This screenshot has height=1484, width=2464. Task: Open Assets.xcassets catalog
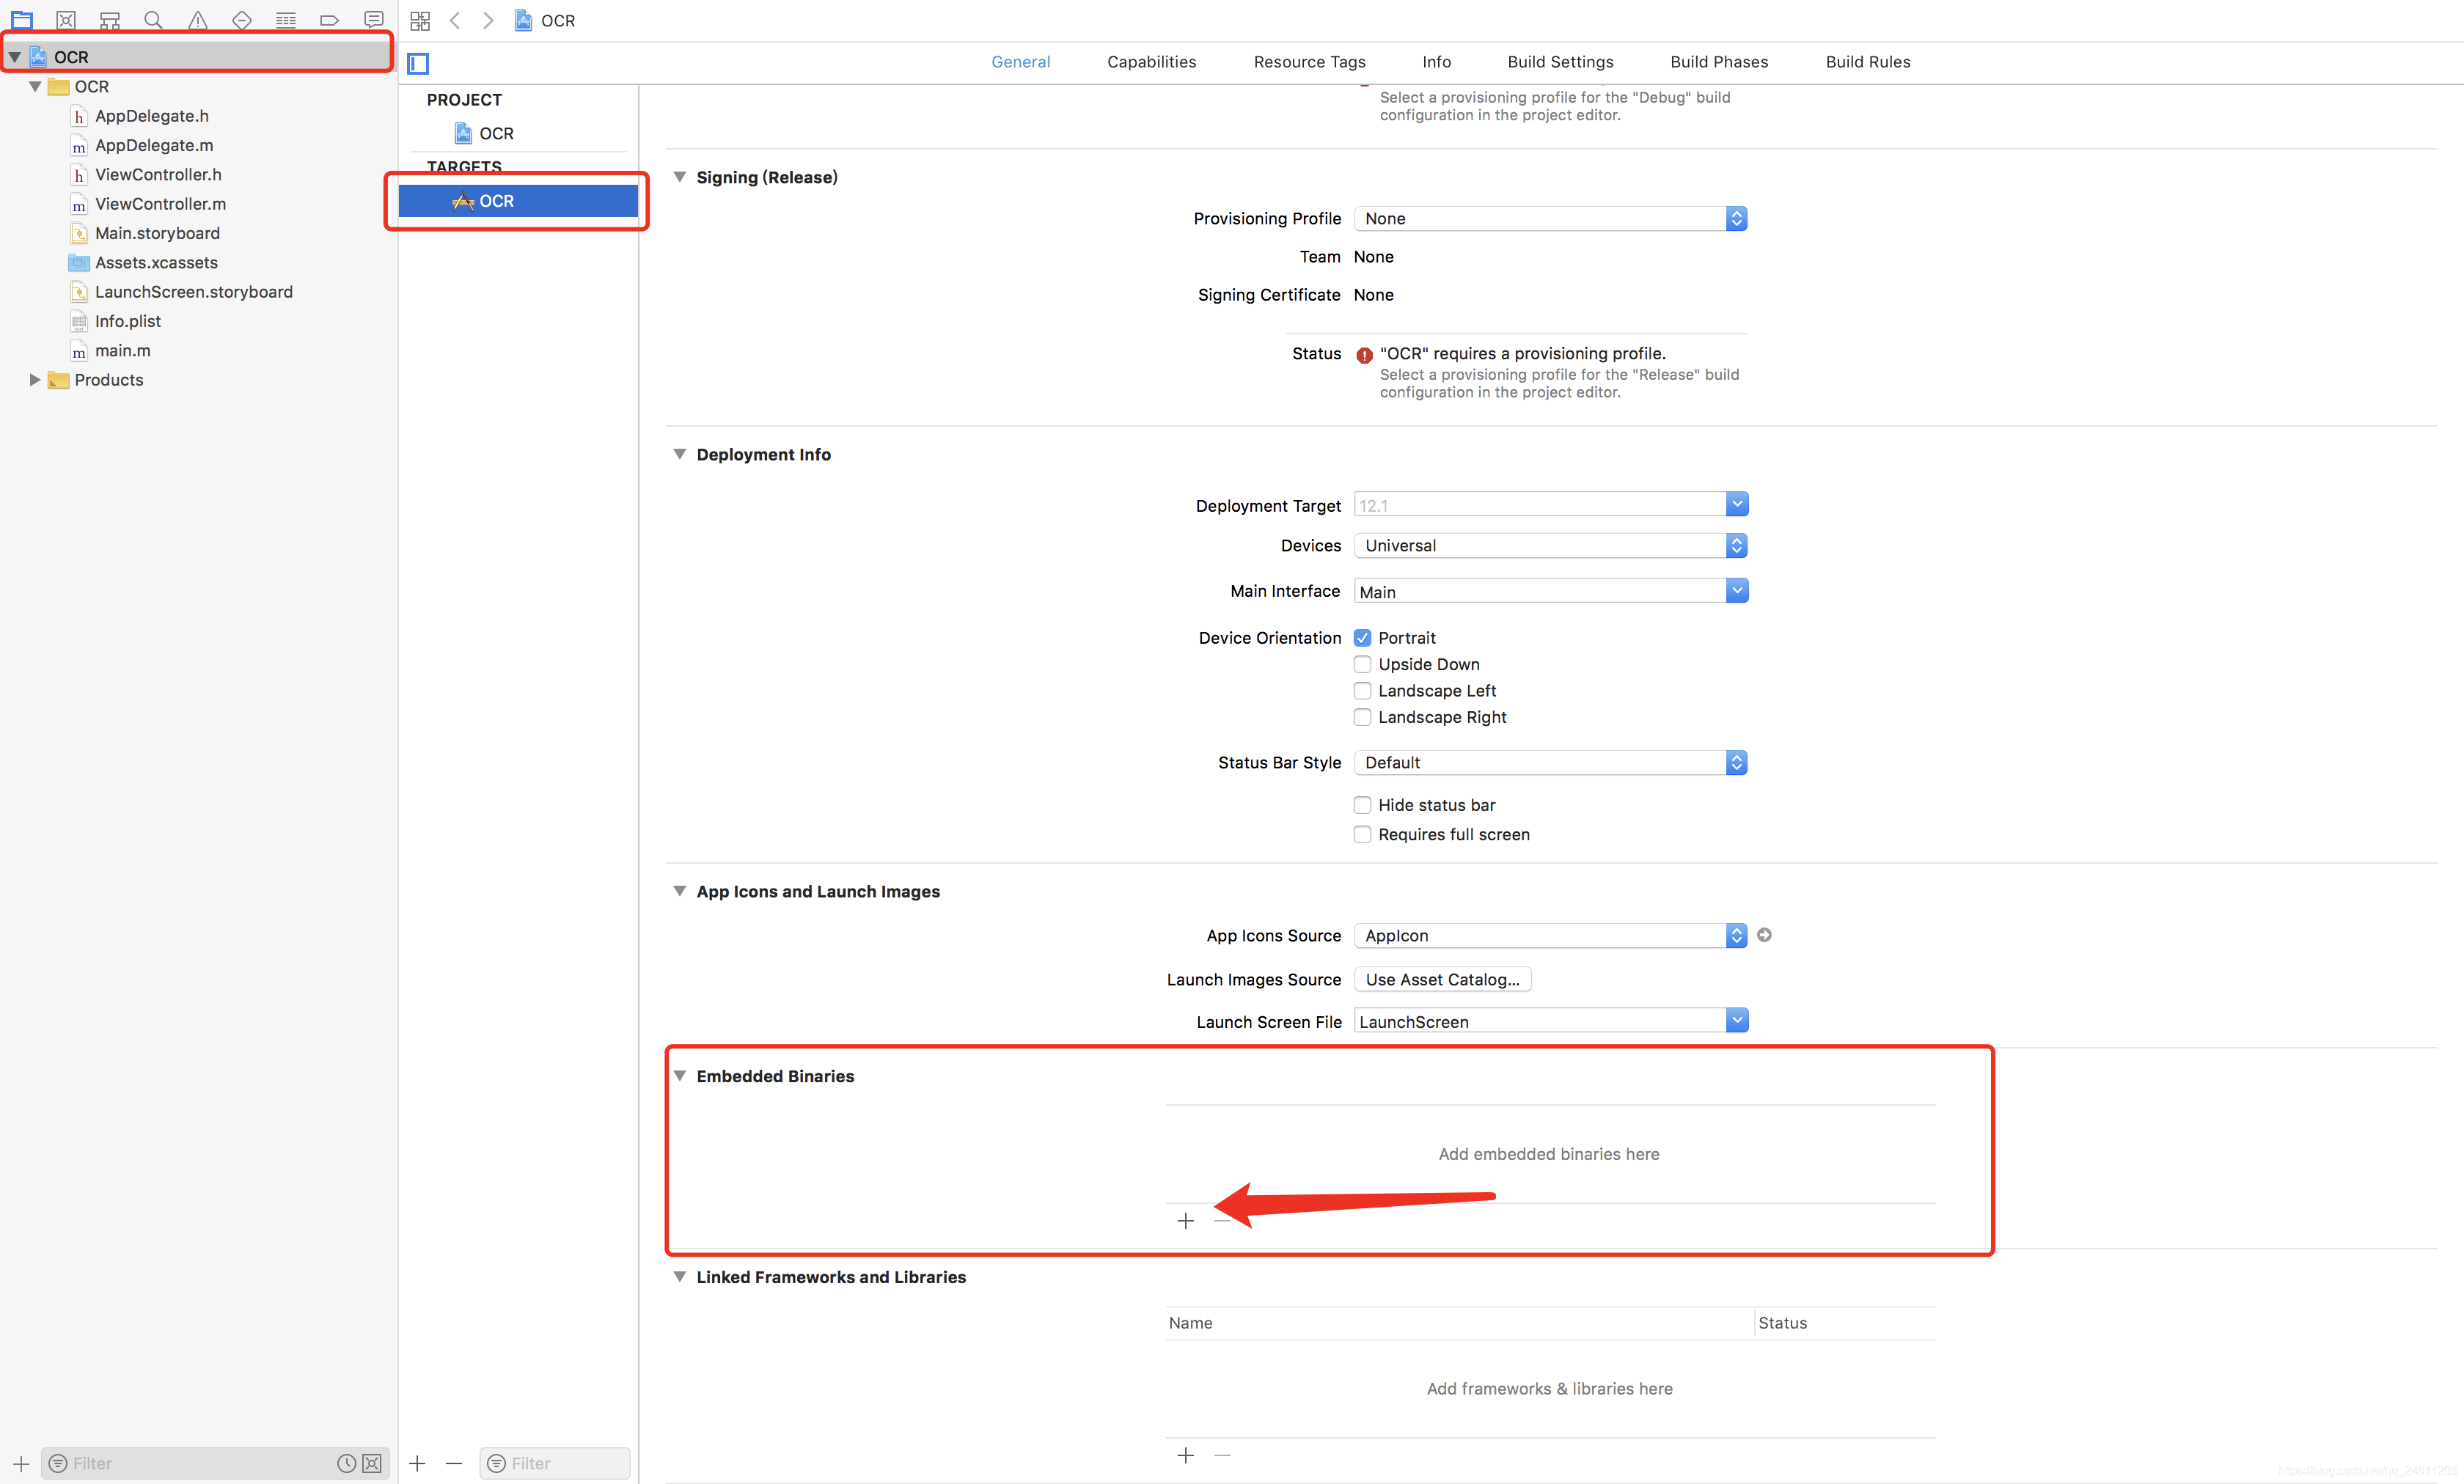pyautogui.click(x=156, y=263)
